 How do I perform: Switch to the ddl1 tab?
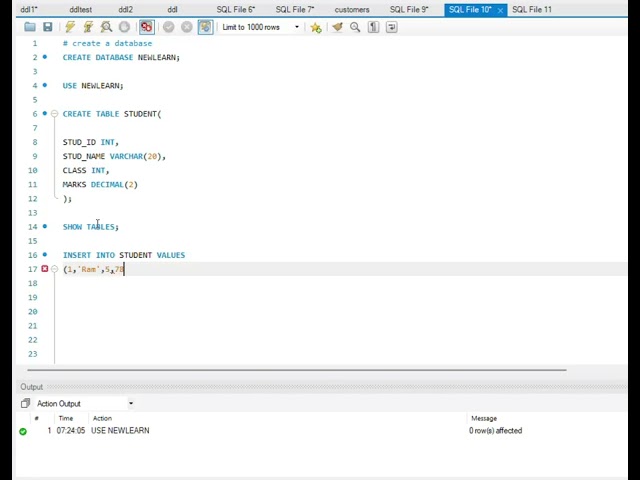click(x=29, y=9)
